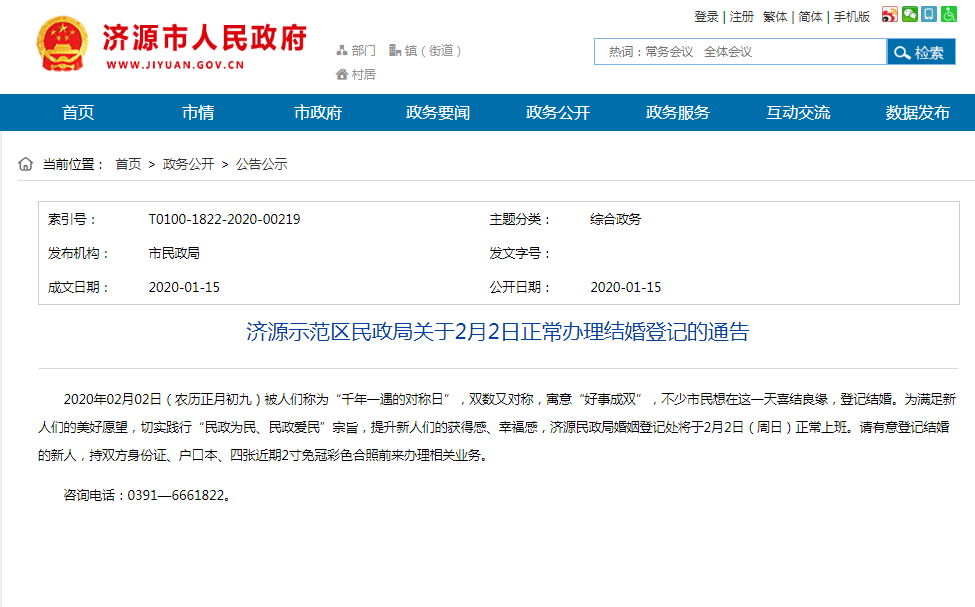Click the 注册 register link
The image size is (975, 607).
(741, 16)
